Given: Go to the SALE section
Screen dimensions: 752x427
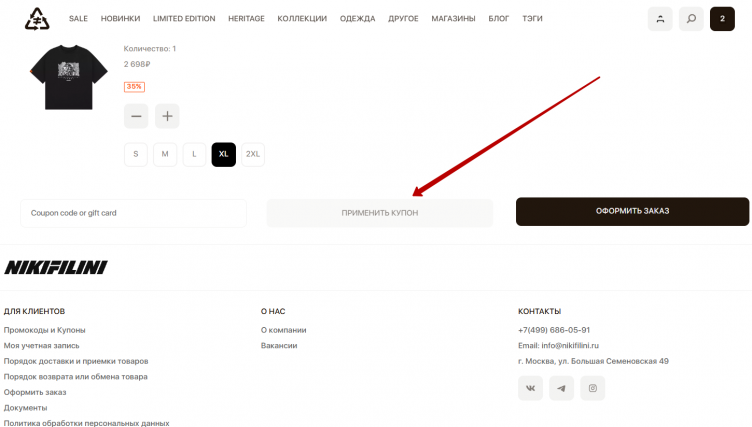Looking at the screenshot, I should [x=78, y=19].
